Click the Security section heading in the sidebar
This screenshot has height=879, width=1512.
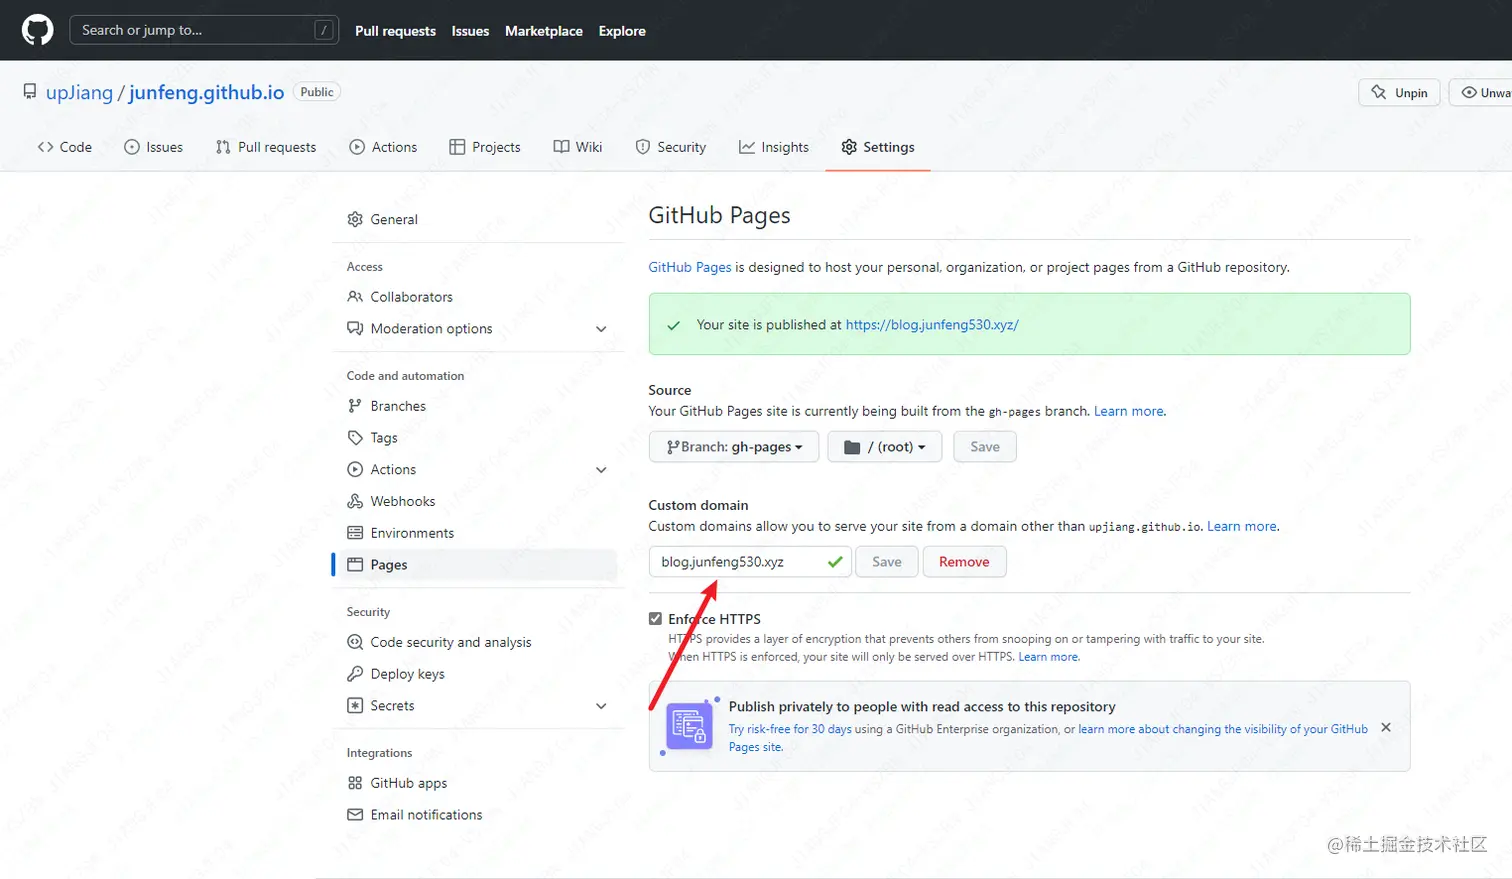(x=368, y=612)
